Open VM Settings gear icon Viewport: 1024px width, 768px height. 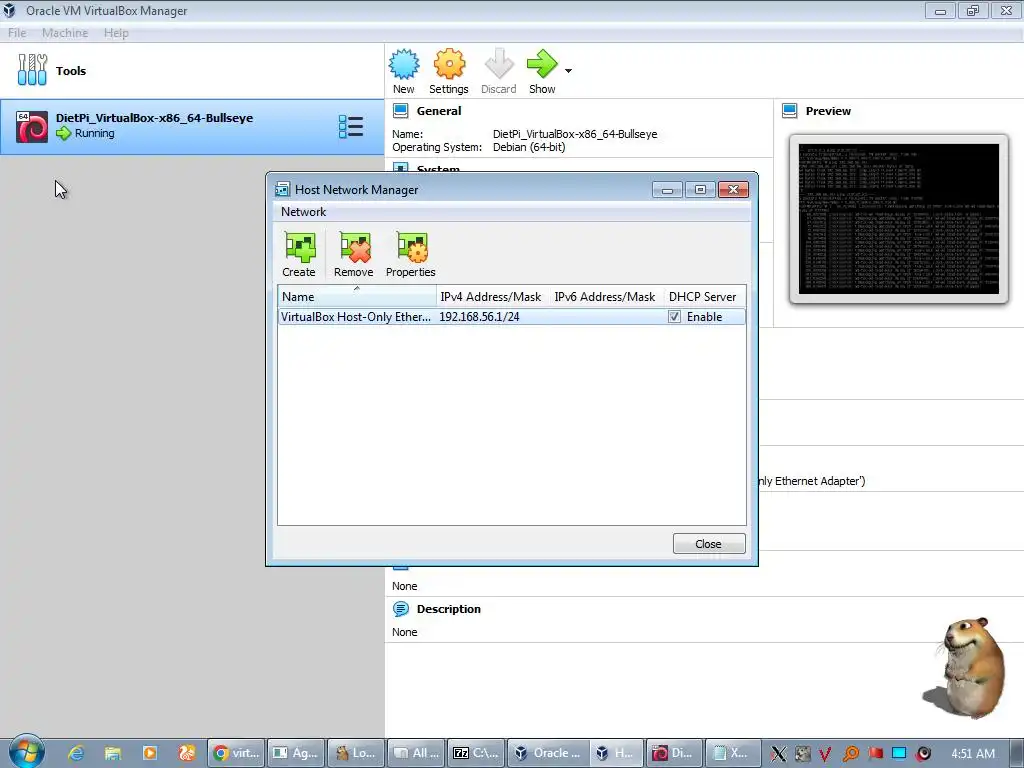[449, 64]
